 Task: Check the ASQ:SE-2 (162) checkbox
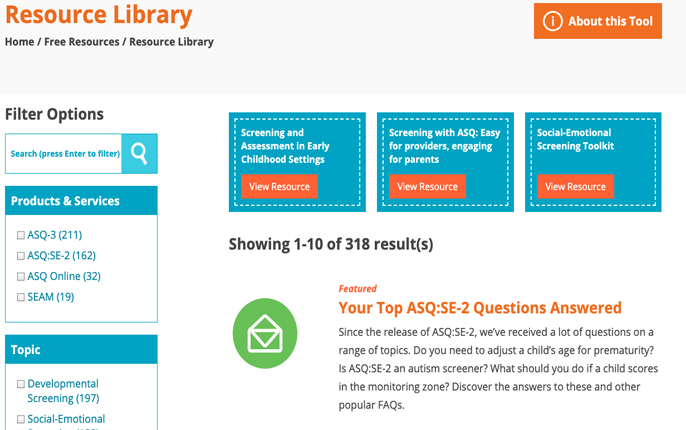click(21, 256)
